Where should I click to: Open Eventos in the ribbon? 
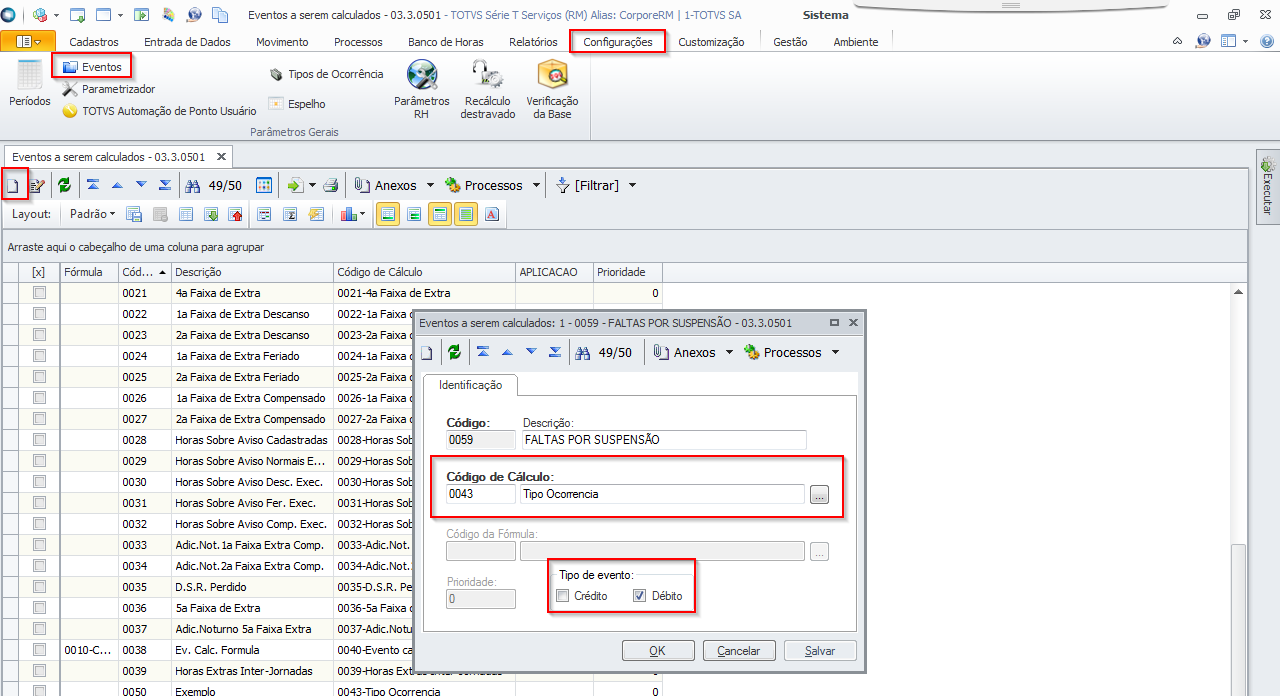(x=91, y=67)
